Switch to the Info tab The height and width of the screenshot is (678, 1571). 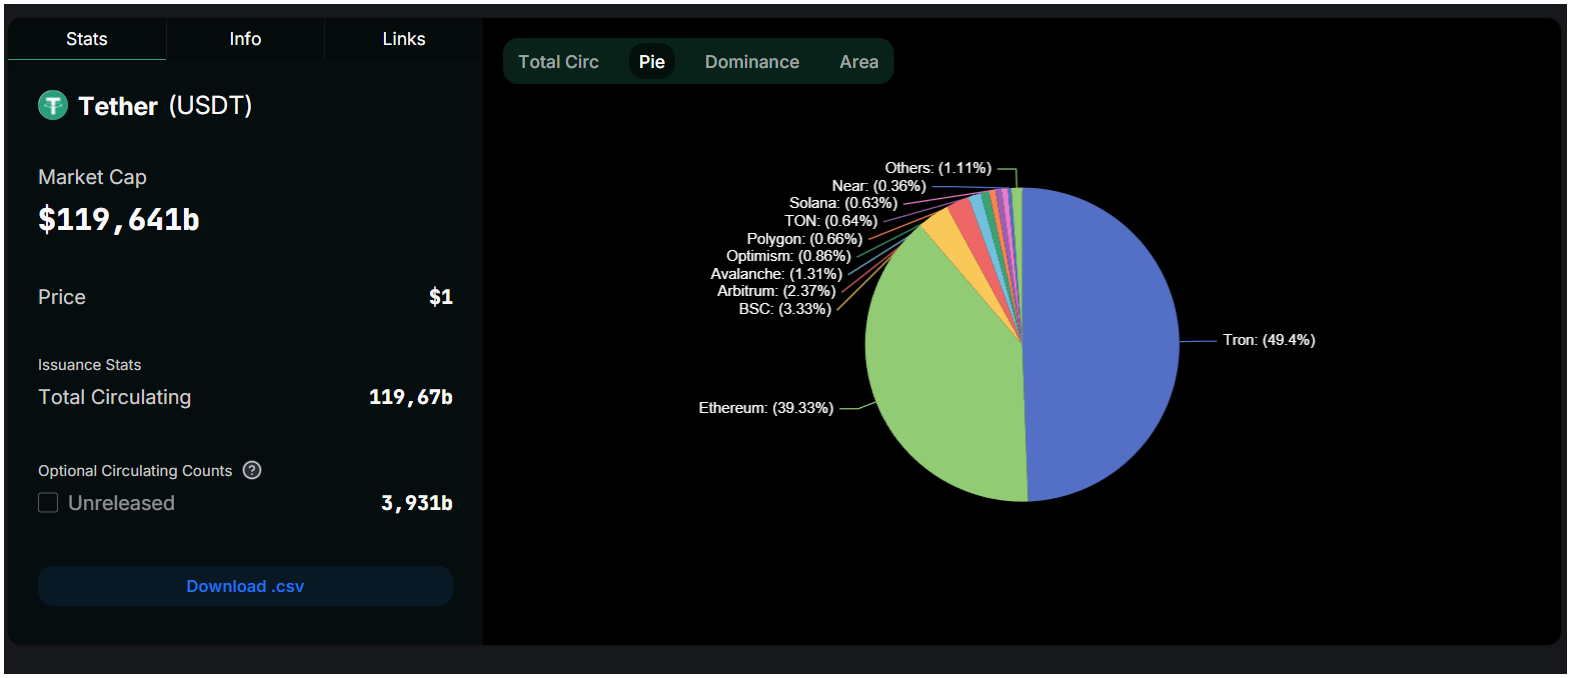(245, 39)
